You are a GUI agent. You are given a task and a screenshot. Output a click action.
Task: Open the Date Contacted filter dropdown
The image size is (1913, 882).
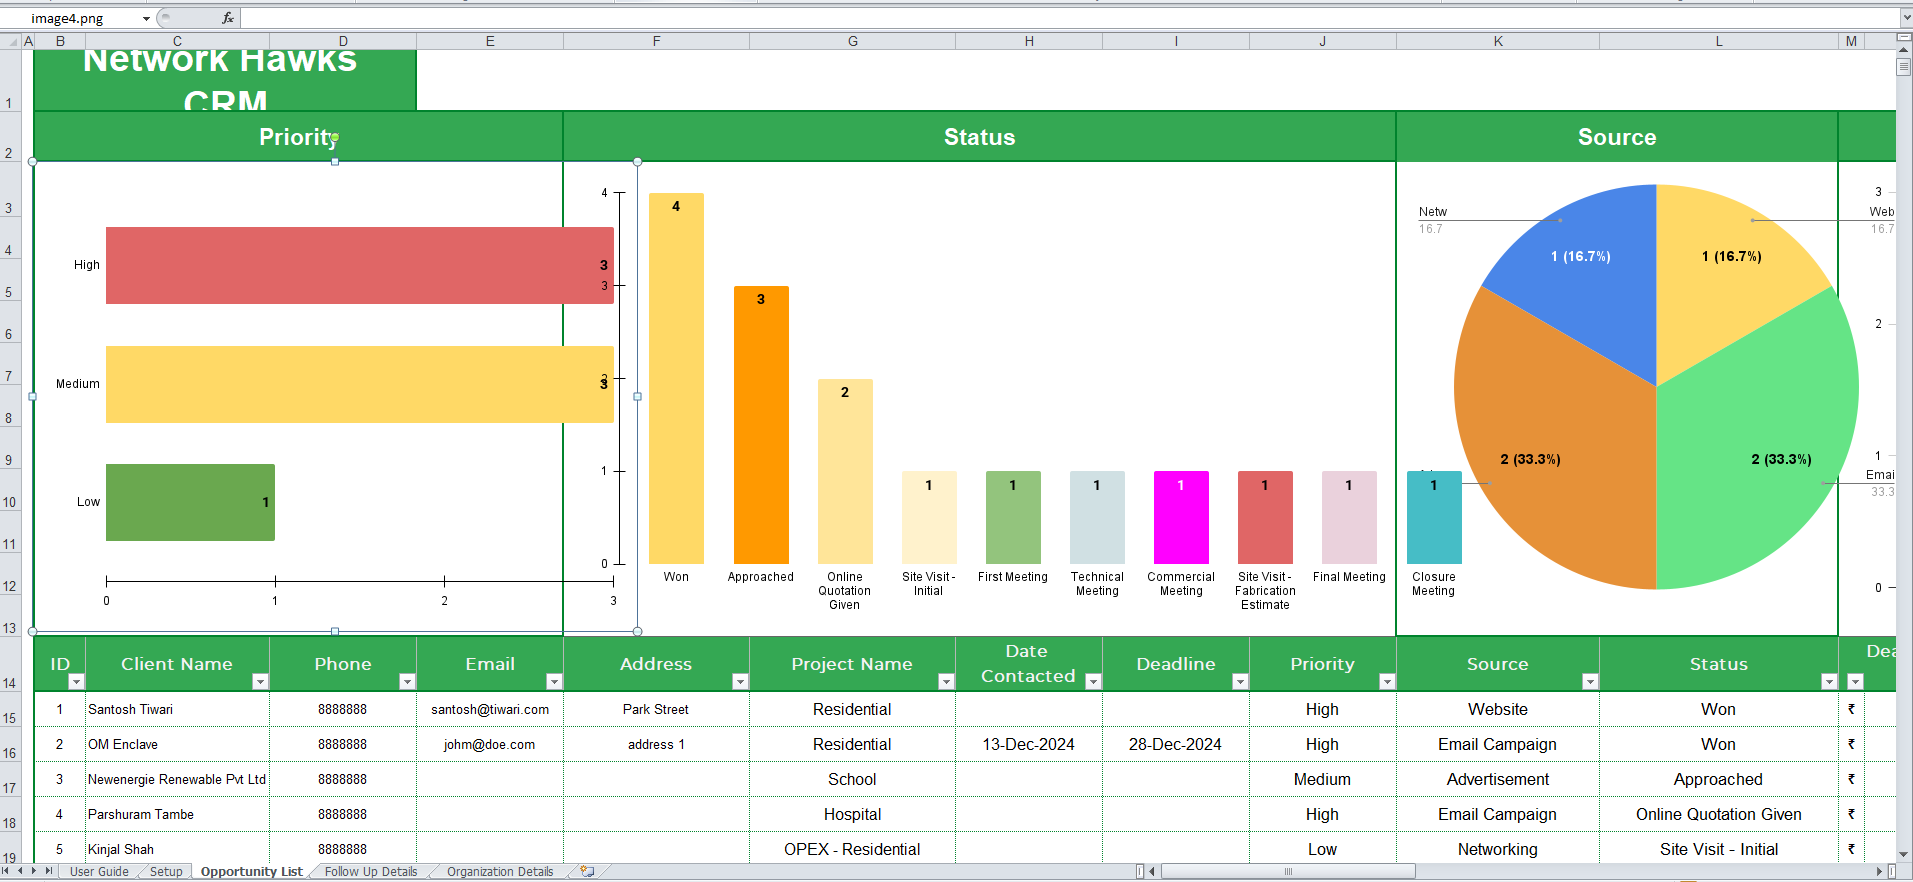(1093, 681)
